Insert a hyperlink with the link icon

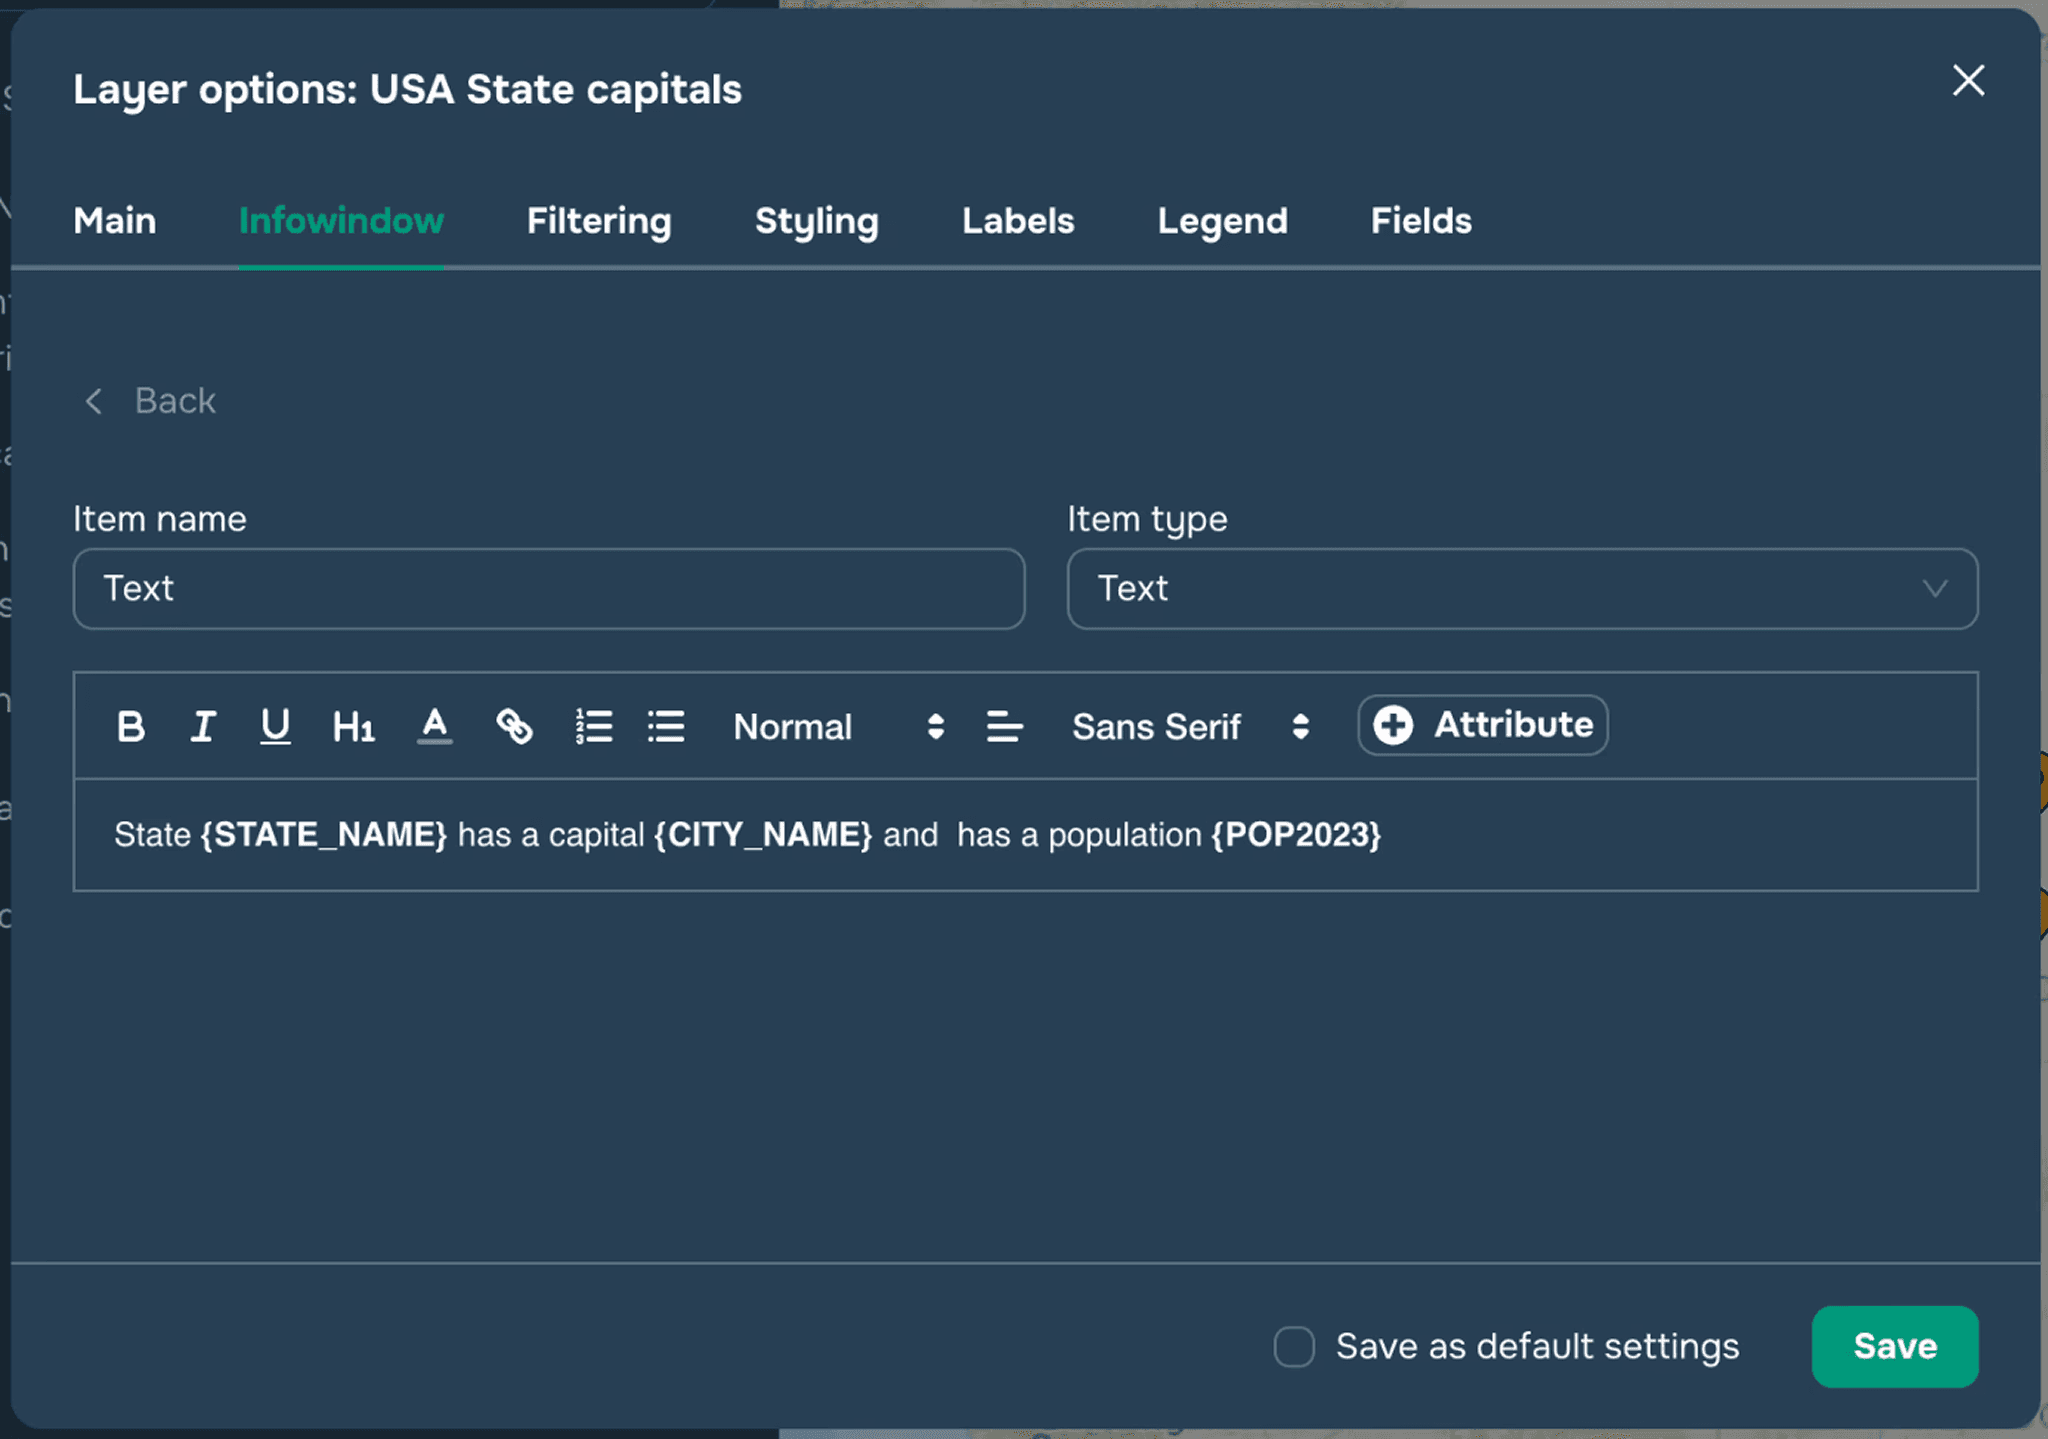(514, 726)
